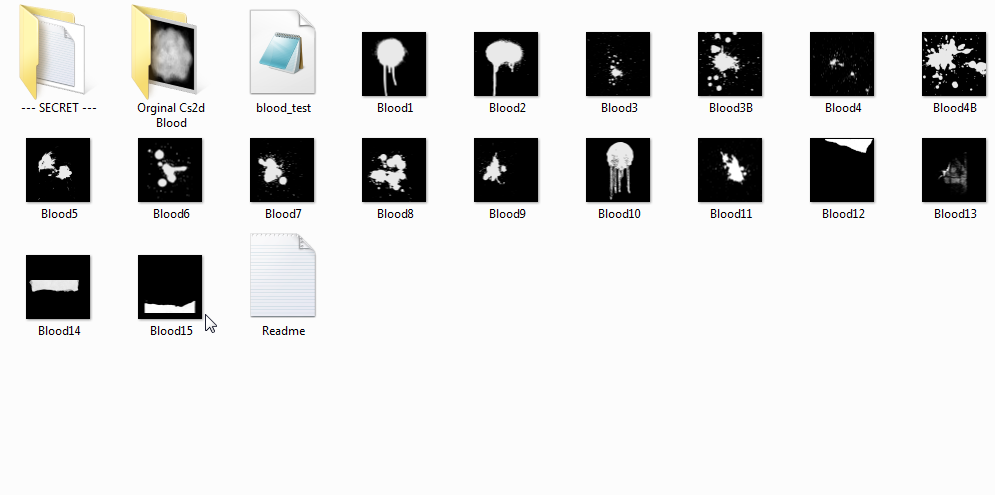Pick the Blood12 image thumbnail
The height and width of the screenshot is (495, 995).
pos(842,170)
